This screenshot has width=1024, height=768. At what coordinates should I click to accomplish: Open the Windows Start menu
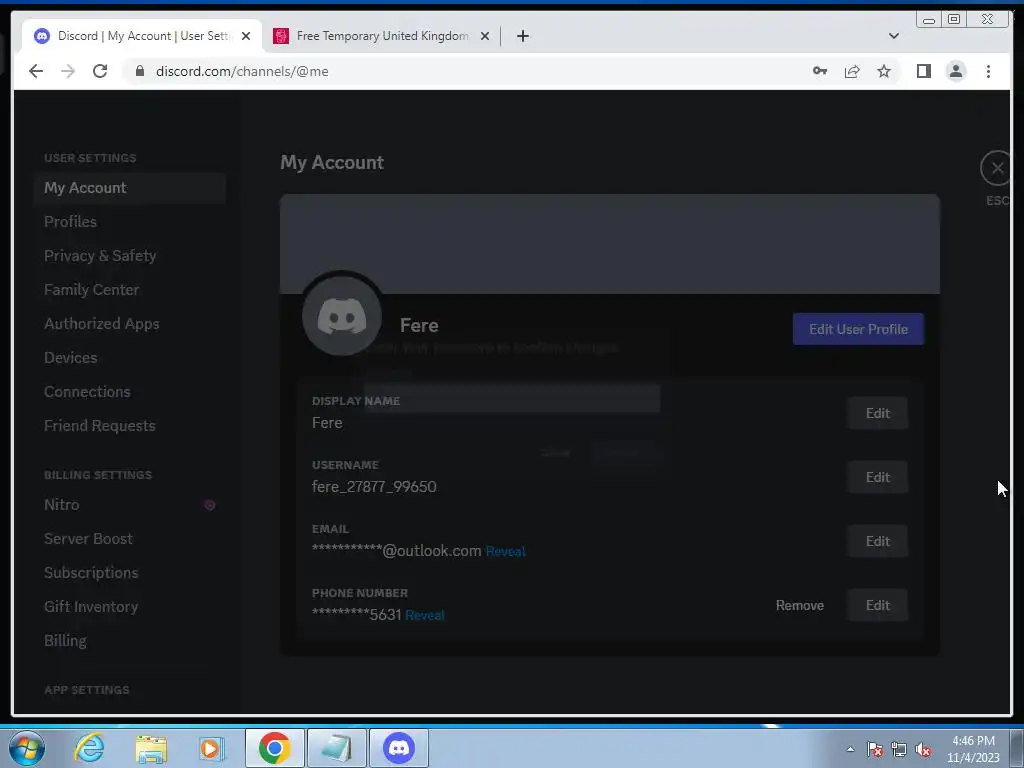(x=27, y=748)
